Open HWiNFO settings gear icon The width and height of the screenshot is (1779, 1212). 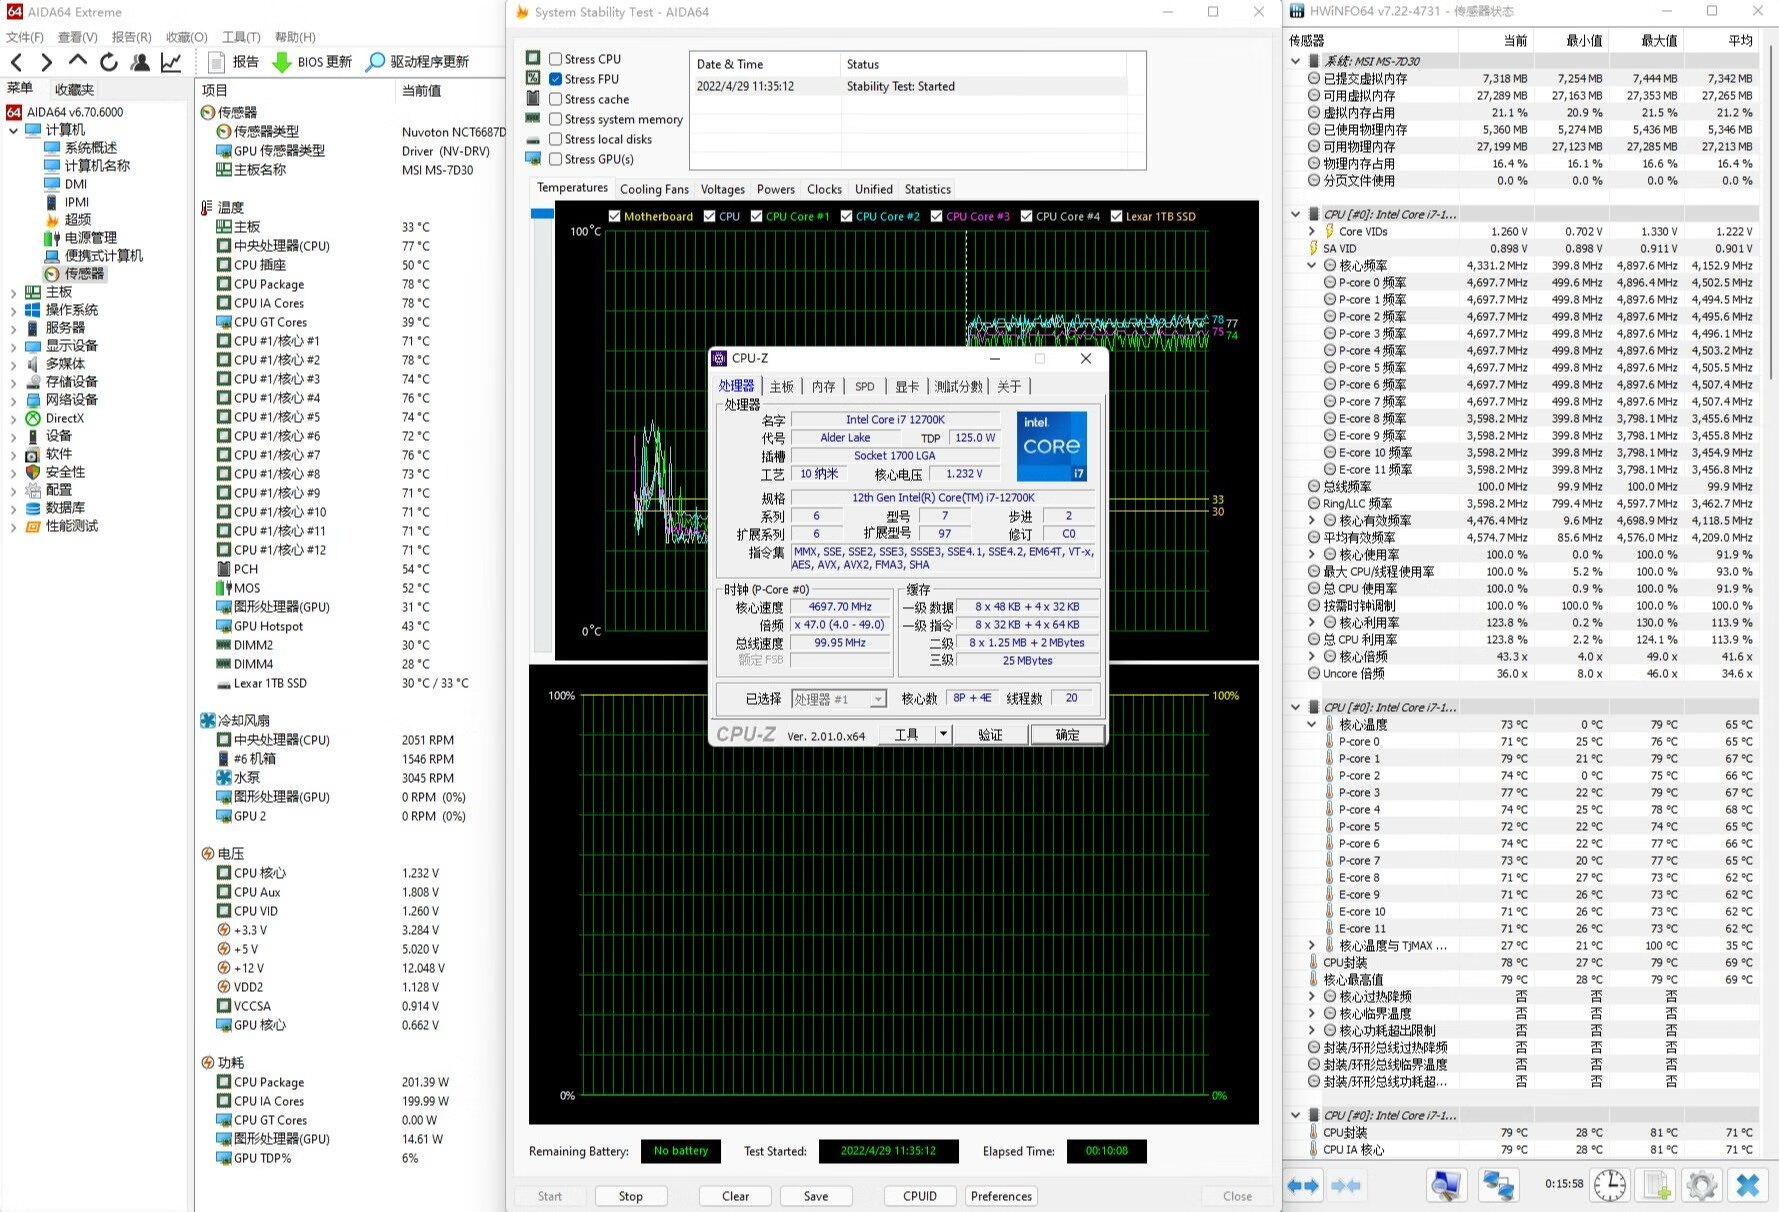1701,1185
